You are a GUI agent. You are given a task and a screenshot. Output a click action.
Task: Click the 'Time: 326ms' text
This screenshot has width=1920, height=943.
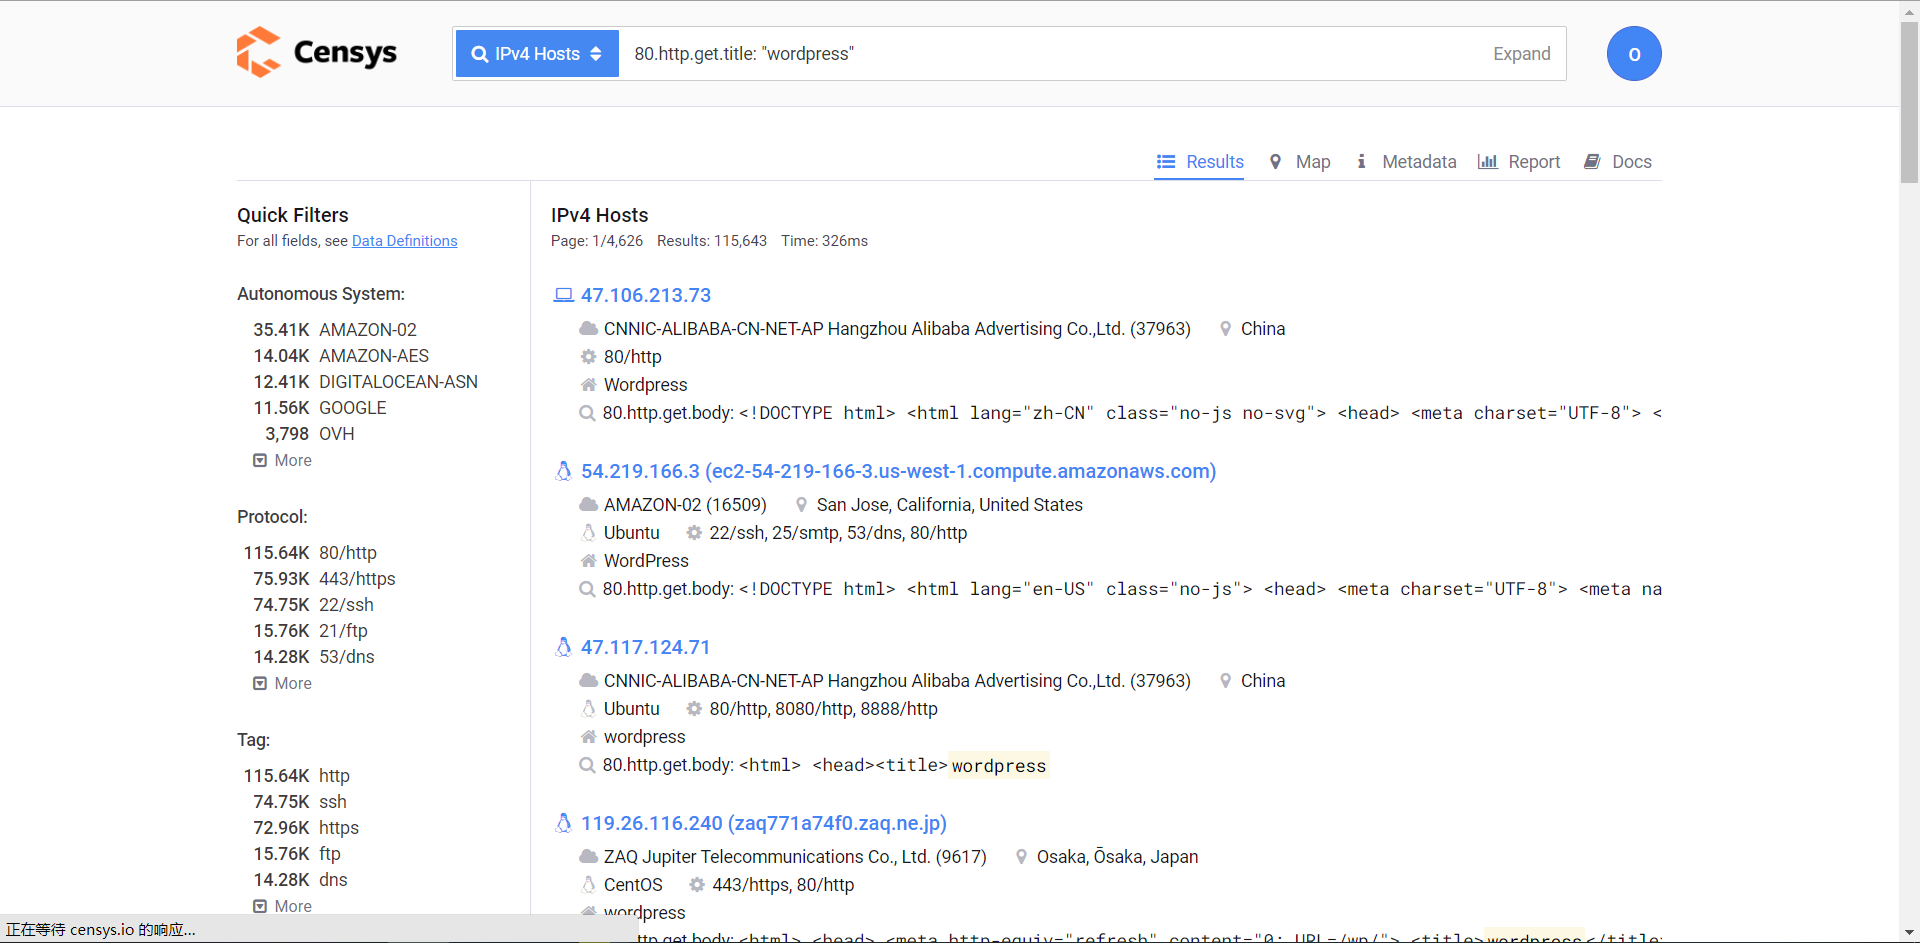pos(825,241)
